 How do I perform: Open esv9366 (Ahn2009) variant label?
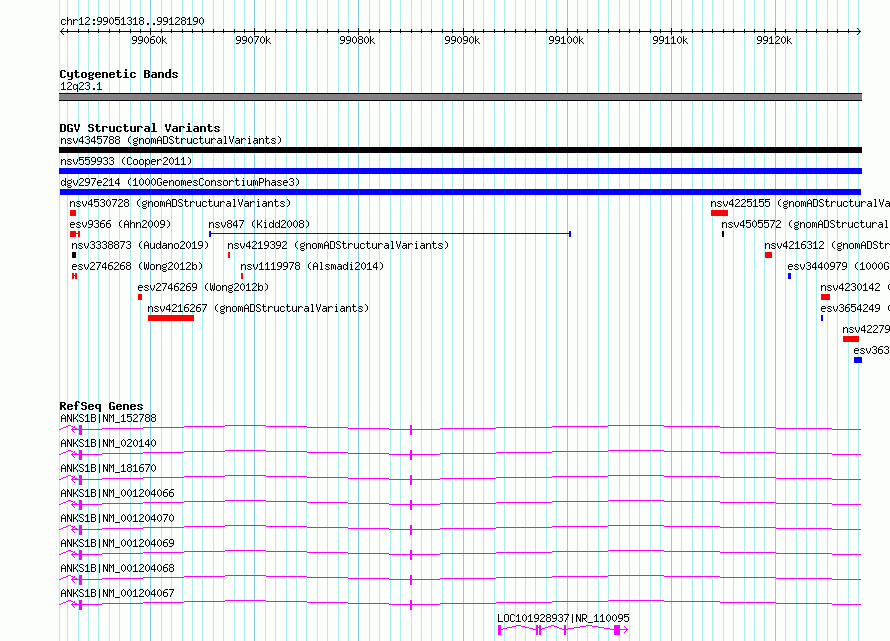(120, 224)
